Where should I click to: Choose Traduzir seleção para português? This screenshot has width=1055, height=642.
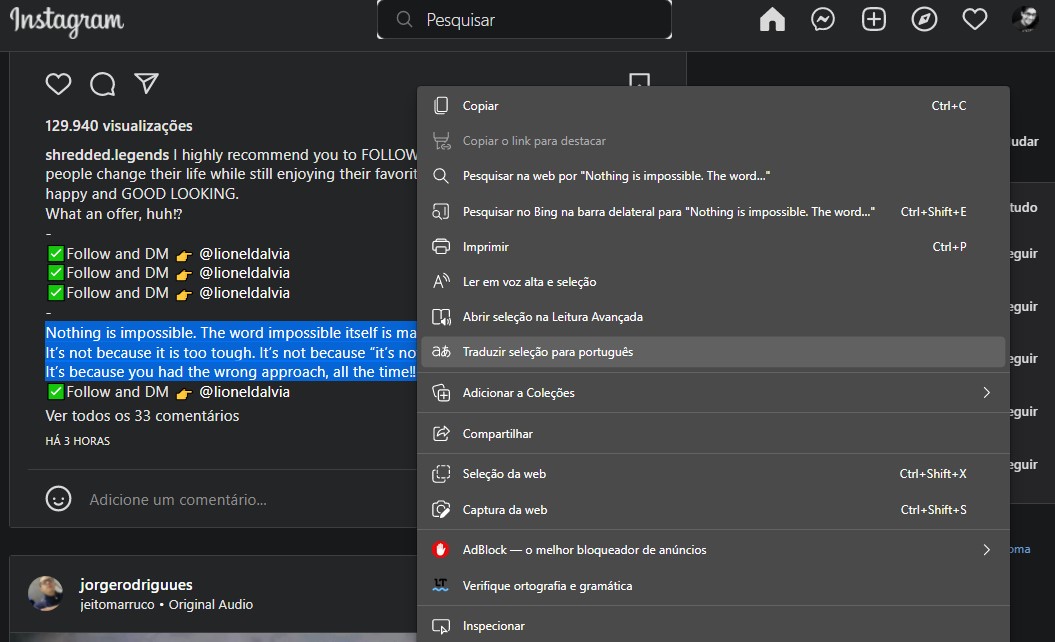(x=713, y=352)
